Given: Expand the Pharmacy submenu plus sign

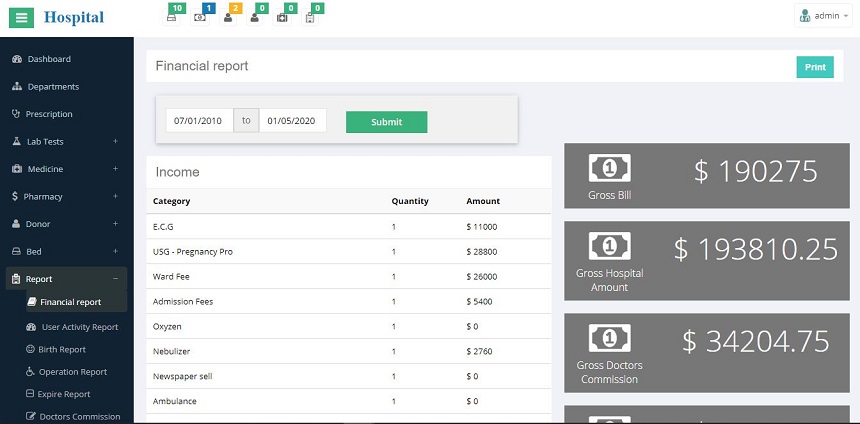Looking at the screenshot, I should (115, 196).
